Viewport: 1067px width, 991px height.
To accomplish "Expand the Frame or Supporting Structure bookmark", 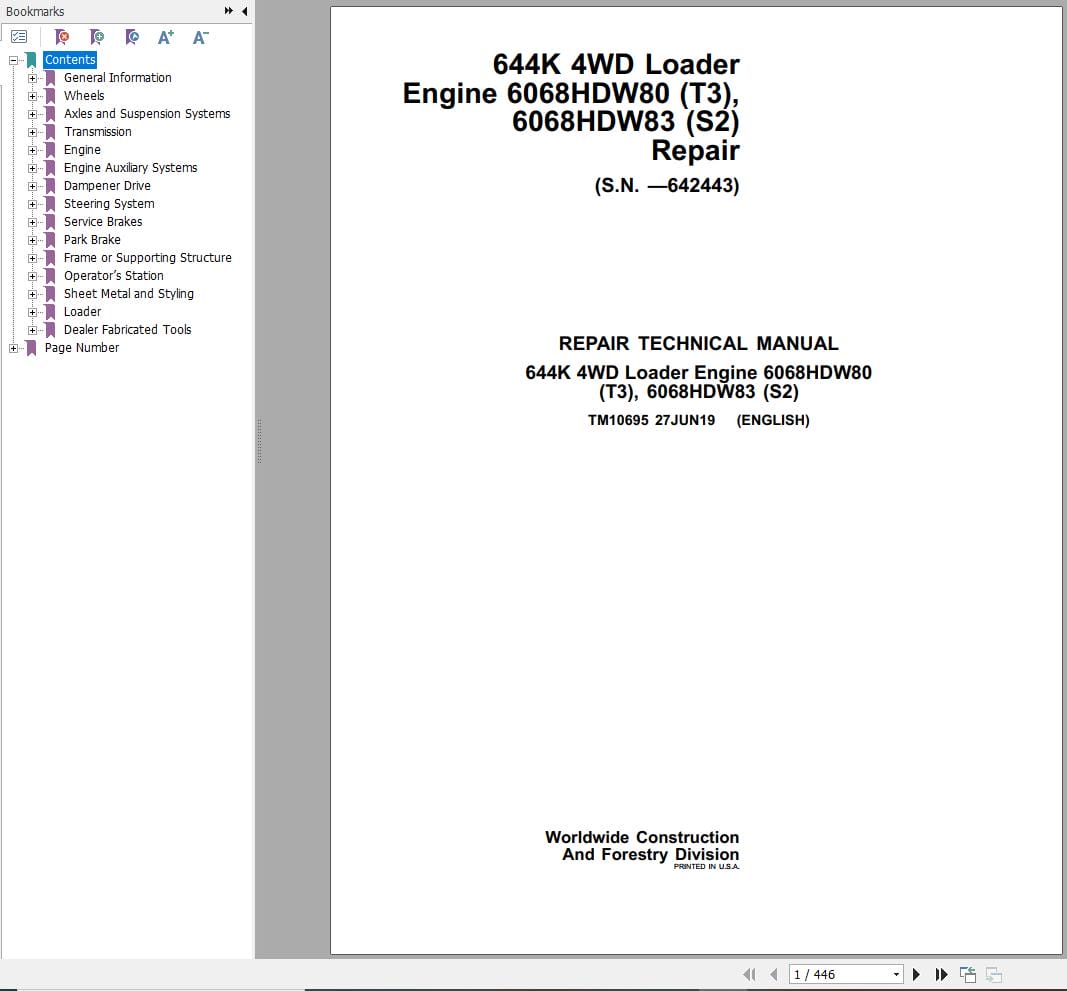I will [x=32, y=258].
